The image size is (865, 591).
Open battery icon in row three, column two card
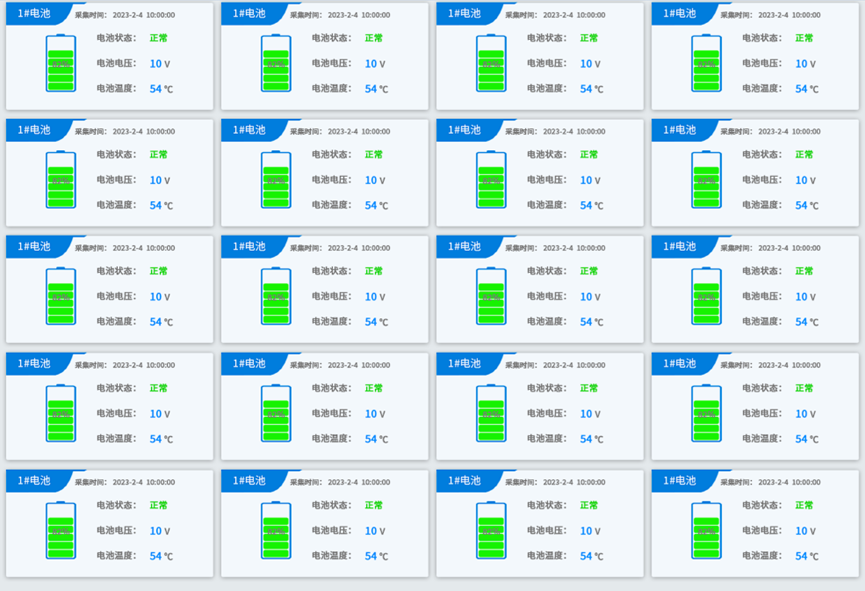276,296
